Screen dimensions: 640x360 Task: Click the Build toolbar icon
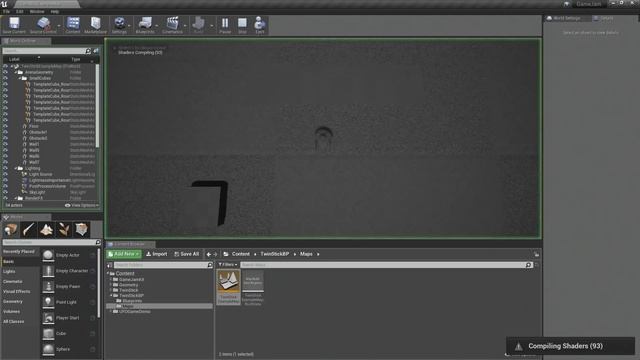coord(199,23)
